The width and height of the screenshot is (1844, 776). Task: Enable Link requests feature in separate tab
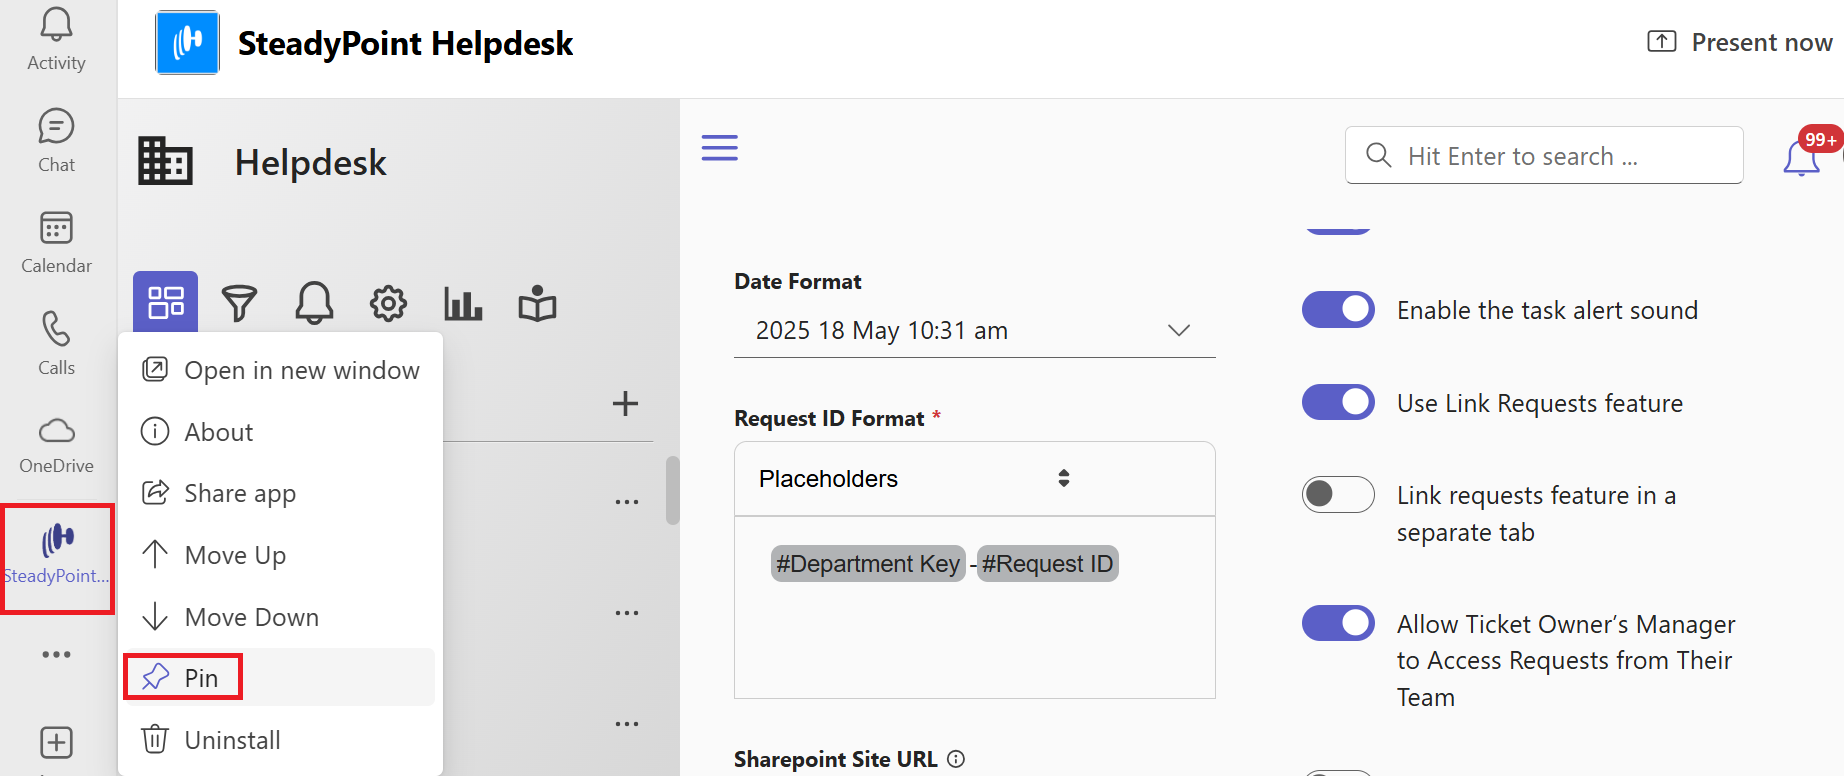[x=1338, y=494]
